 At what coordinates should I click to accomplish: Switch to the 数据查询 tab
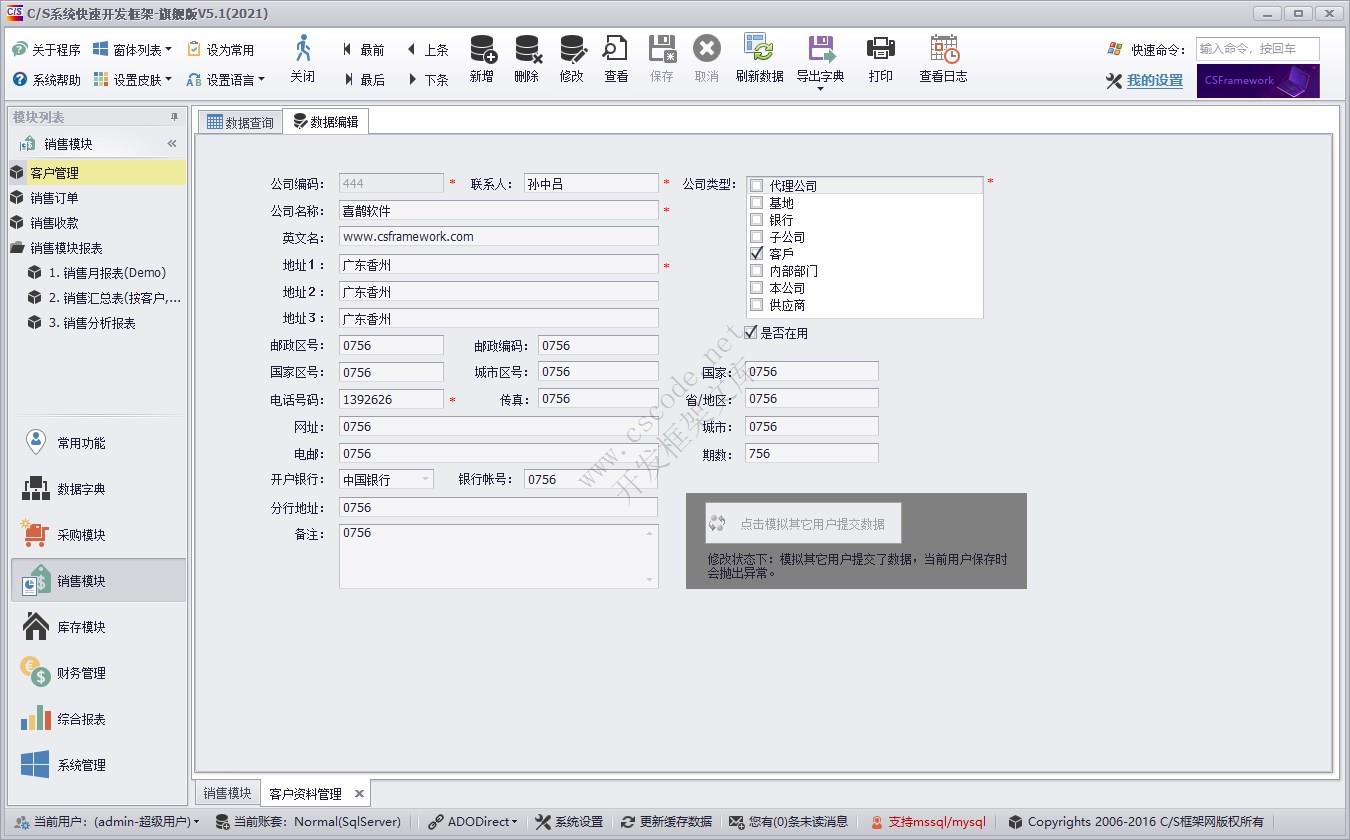click(241, 121)
